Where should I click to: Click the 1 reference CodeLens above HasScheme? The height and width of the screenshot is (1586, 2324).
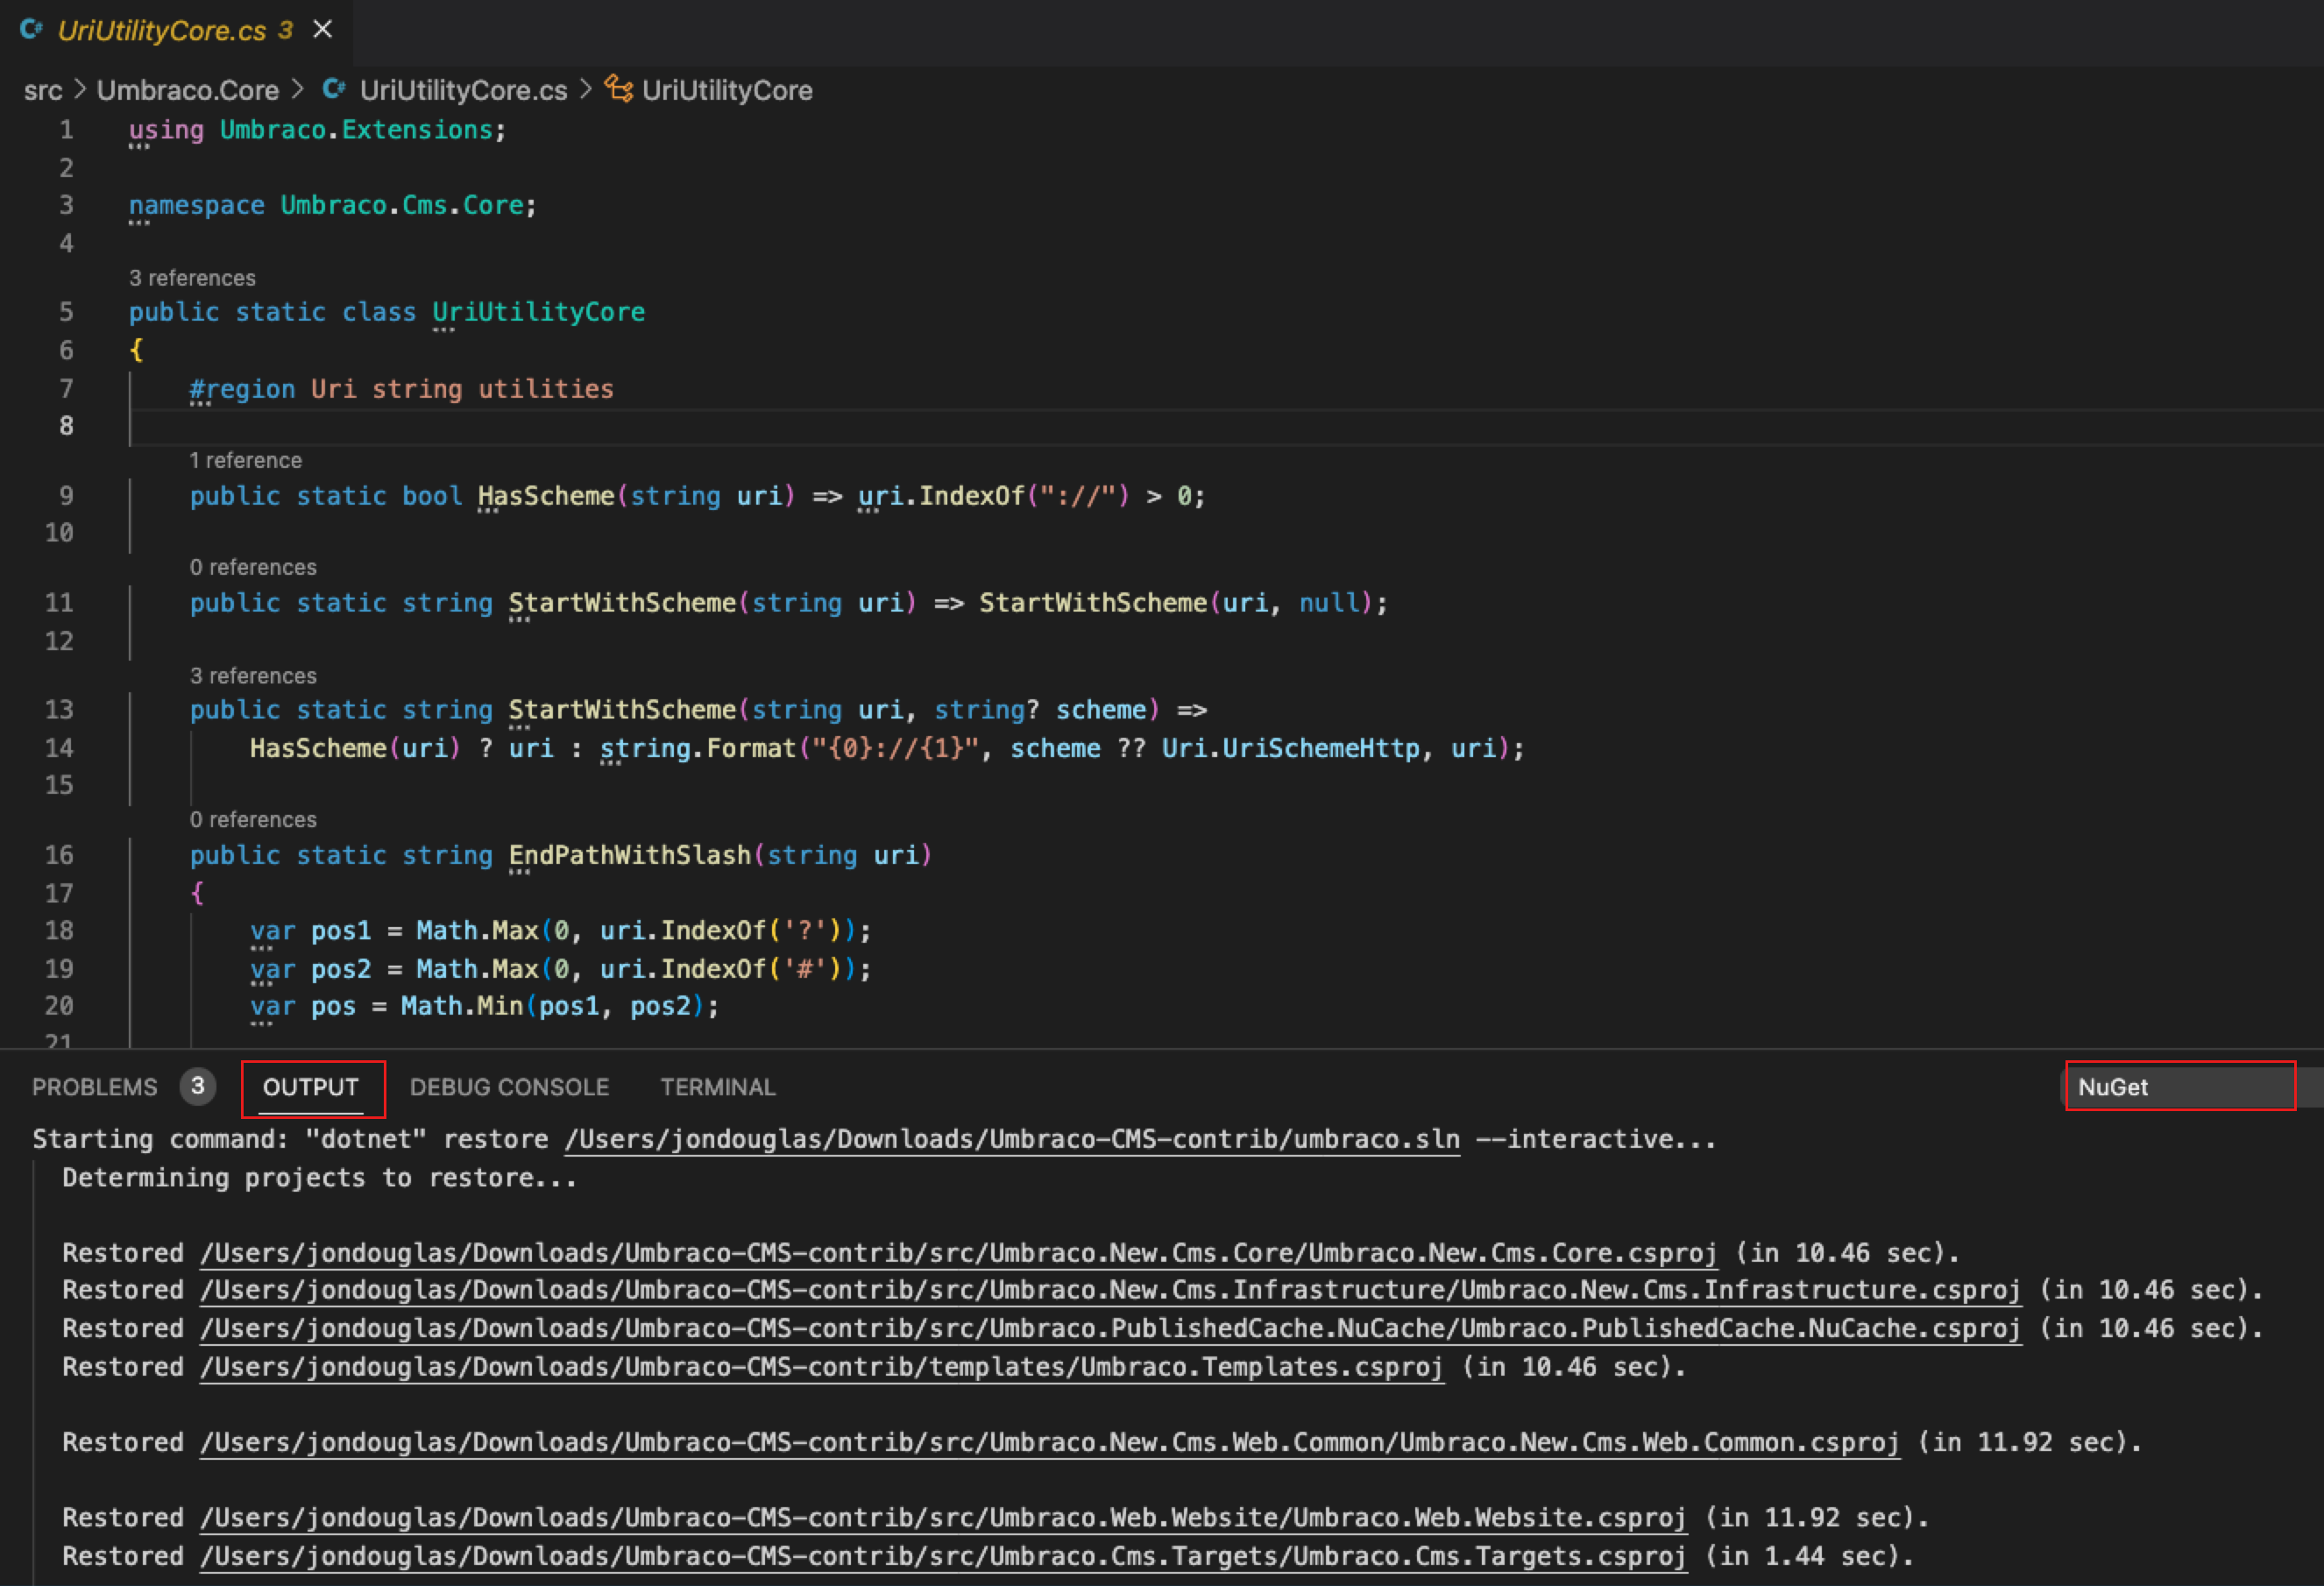246,460
